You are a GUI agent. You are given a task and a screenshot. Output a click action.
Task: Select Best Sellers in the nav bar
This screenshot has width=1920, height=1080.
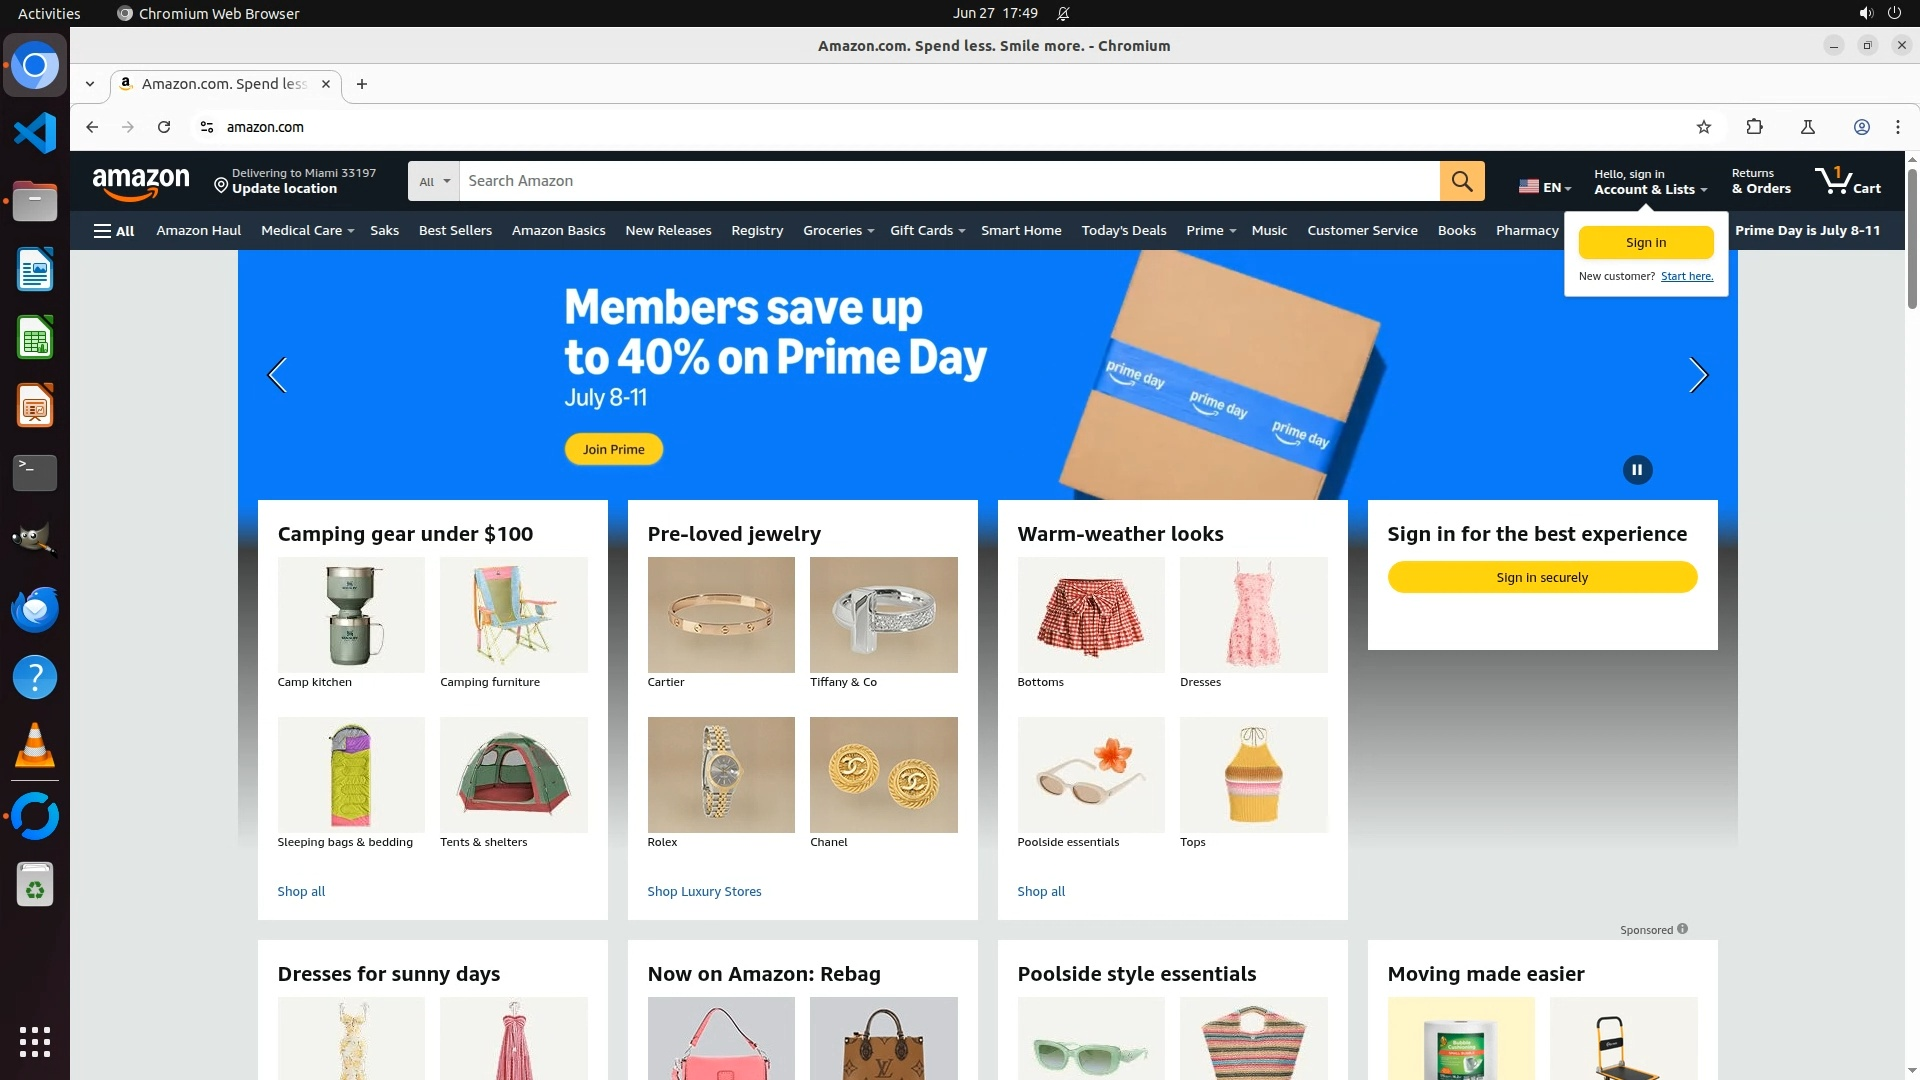pyautogui.click(x=455, y=231)
